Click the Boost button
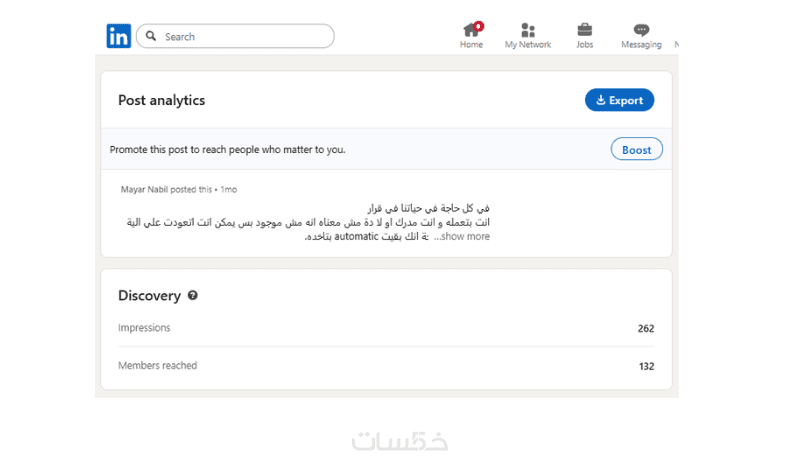Image resolution: width=800 pixels, height=460 pixels. coord(636,150)
